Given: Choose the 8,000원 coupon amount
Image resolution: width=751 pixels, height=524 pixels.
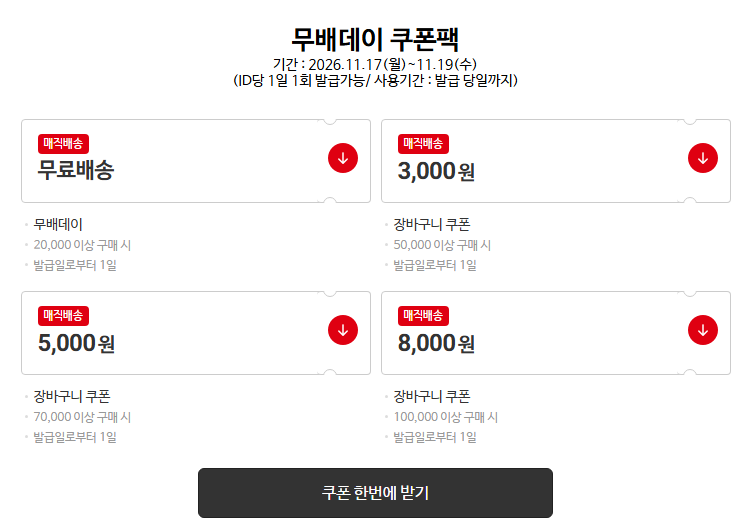Looking at the screenshot, I should tap(436, 344).
